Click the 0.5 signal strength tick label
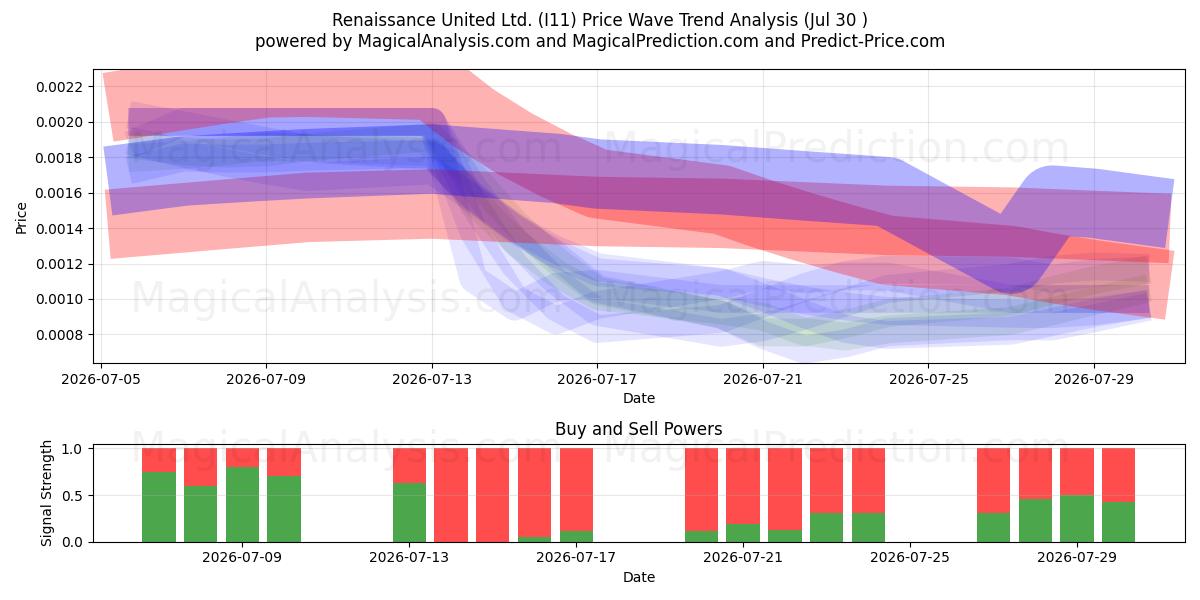The width and height of the screenshot is (1200, 600). coord(73,496)
